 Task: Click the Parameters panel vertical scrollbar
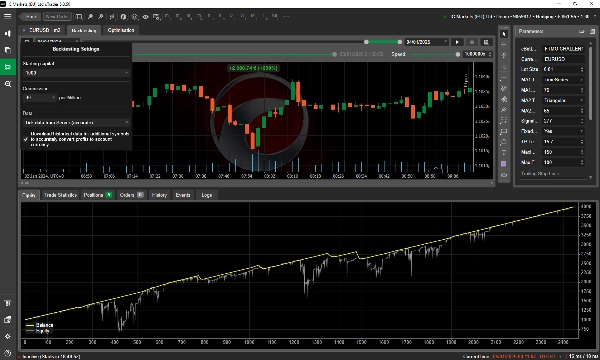(591, 82)
